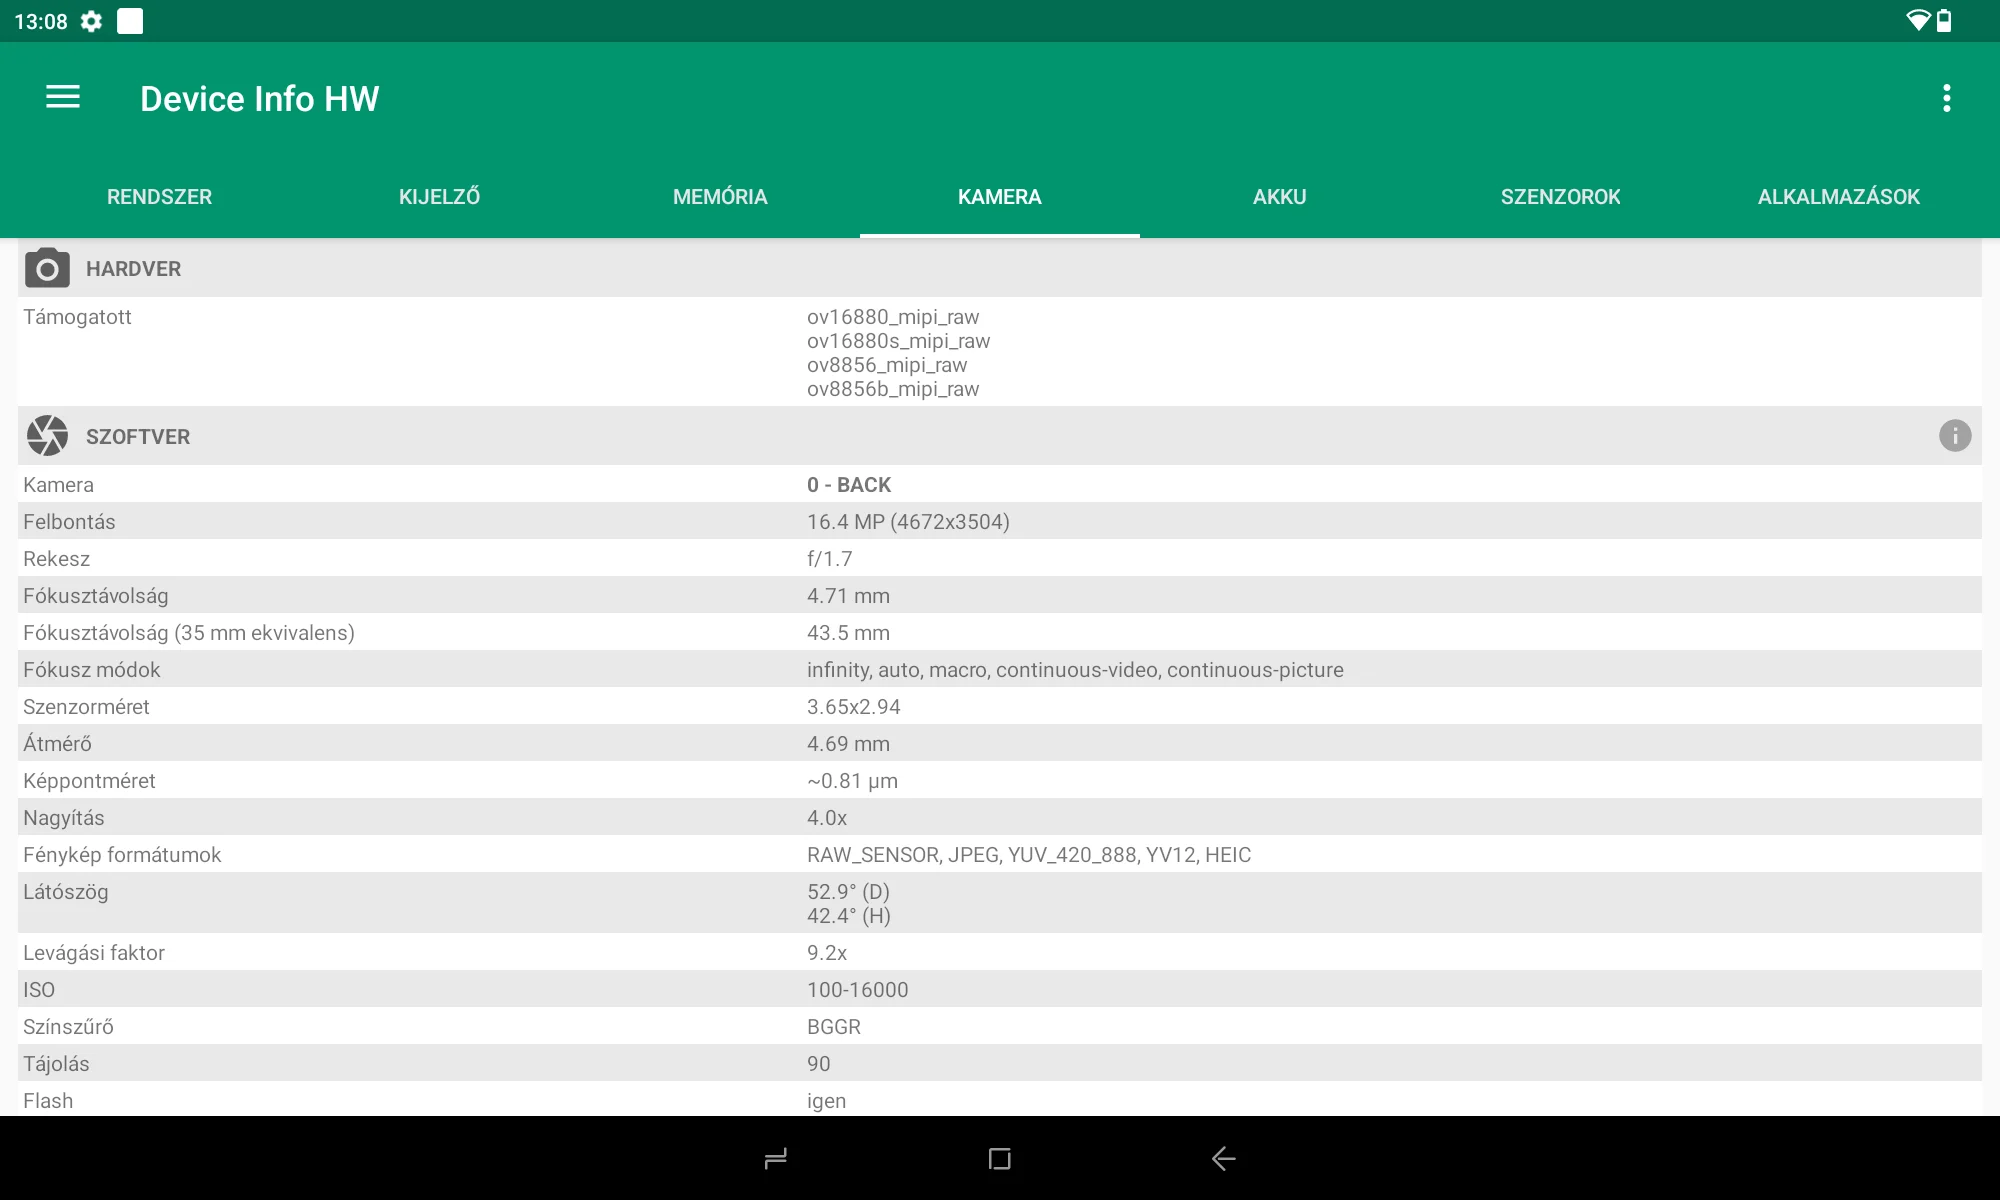Tap diagonal view angle 52.9° (D)
Viewport: 2000px width, 1200px height.
coord(848,892)
